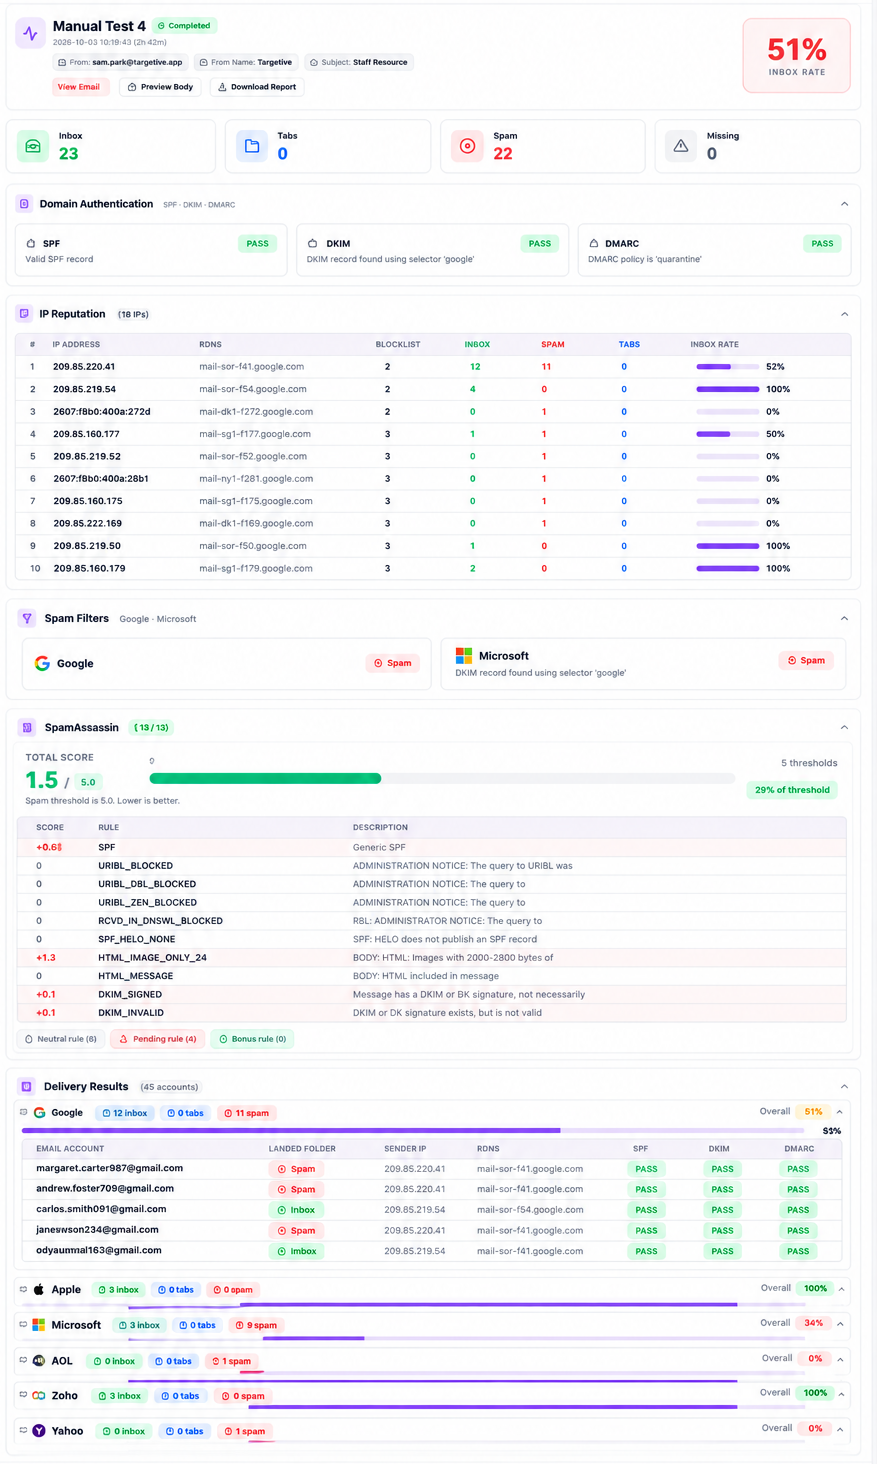This screenshot has height=1464, width=877.
Task: Select the Neutral rule (6) filter
Action: point(61,1039)
